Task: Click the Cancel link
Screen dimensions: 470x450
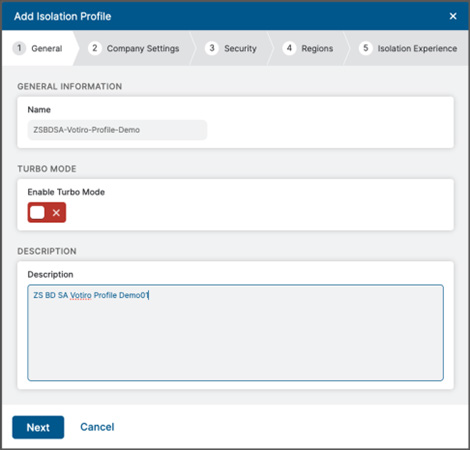Action: coord(97,427)
